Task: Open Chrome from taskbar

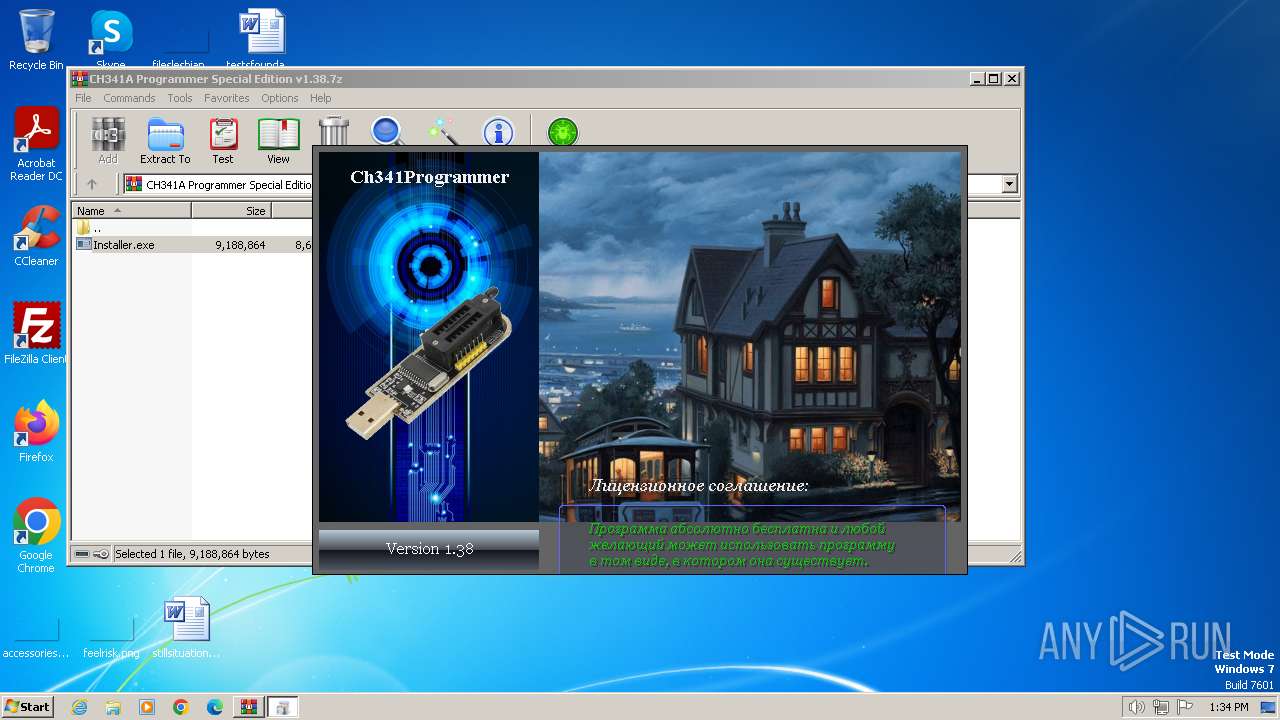Action: click(x=181, y=707)
